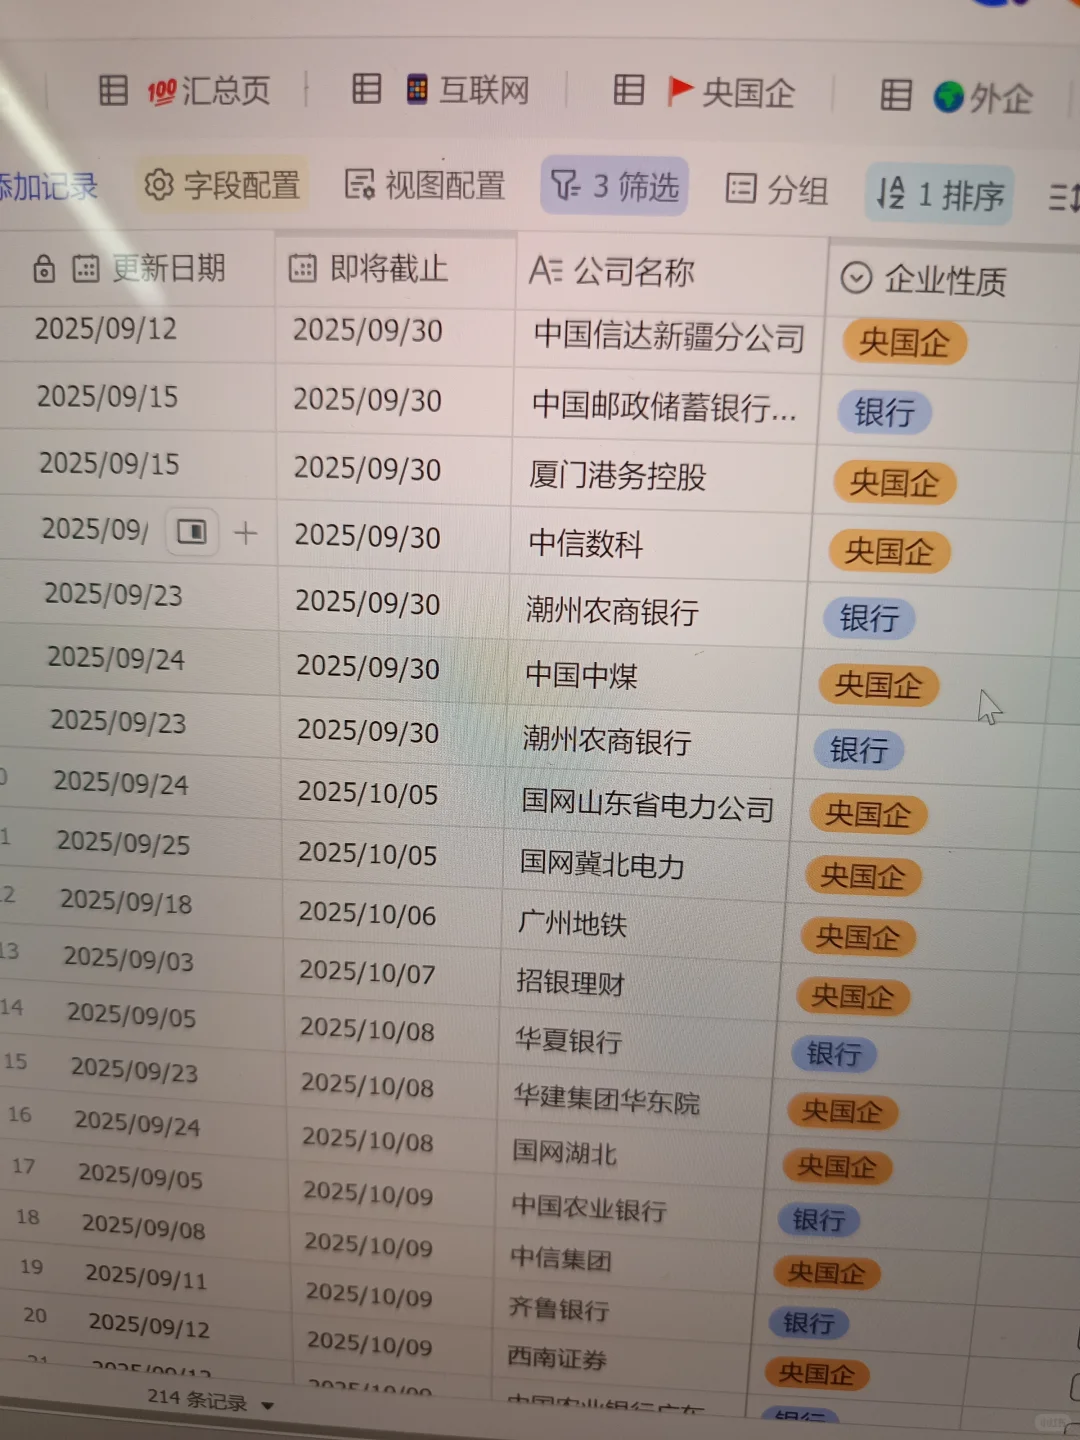Select the 招银理财 cell
1080x1440 pixels.
[x=639, y=983]
